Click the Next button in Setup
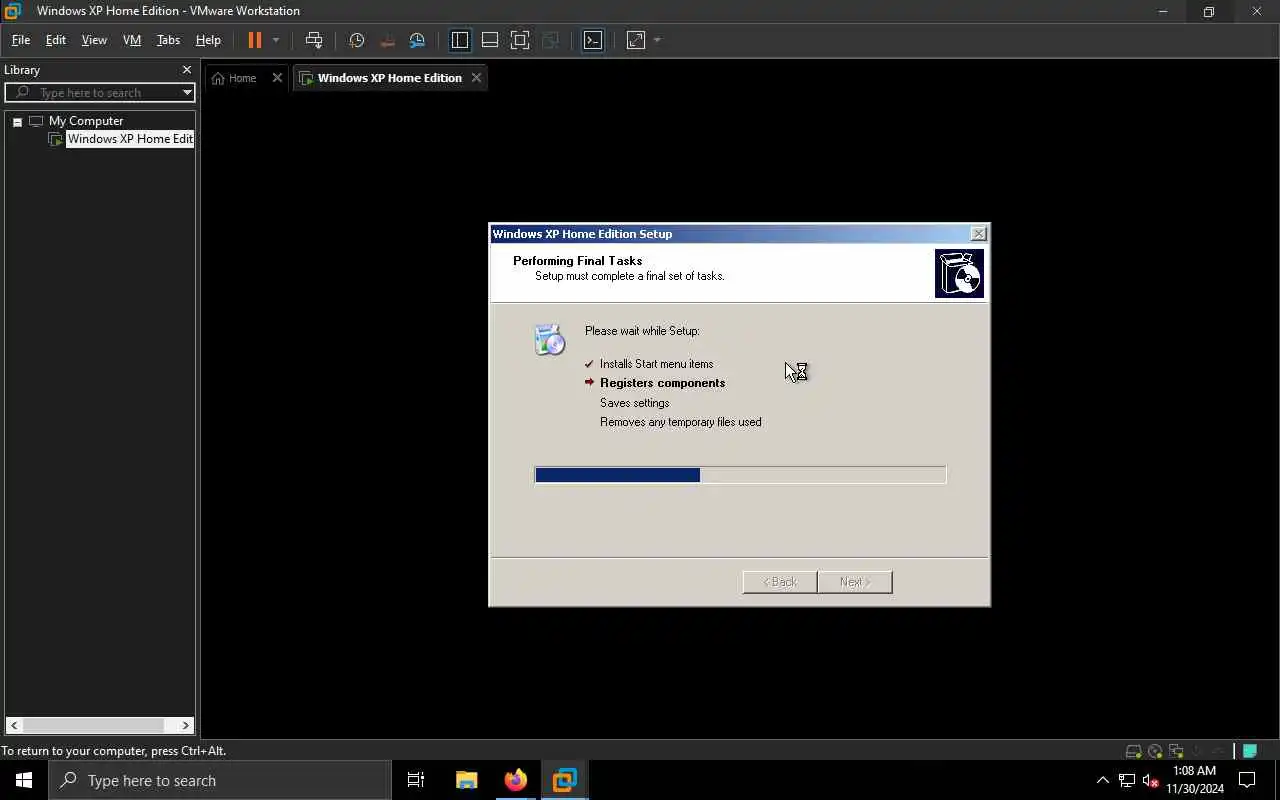The image size is (1280, 800). pyautogui.click(x=855, y=582)
